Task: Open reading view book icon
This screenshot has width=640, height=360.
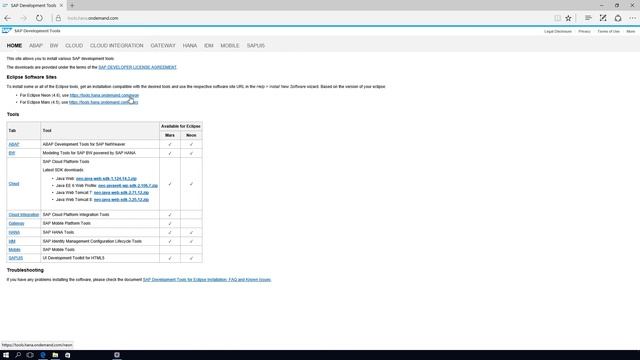Action: click(x=557, y=18)
